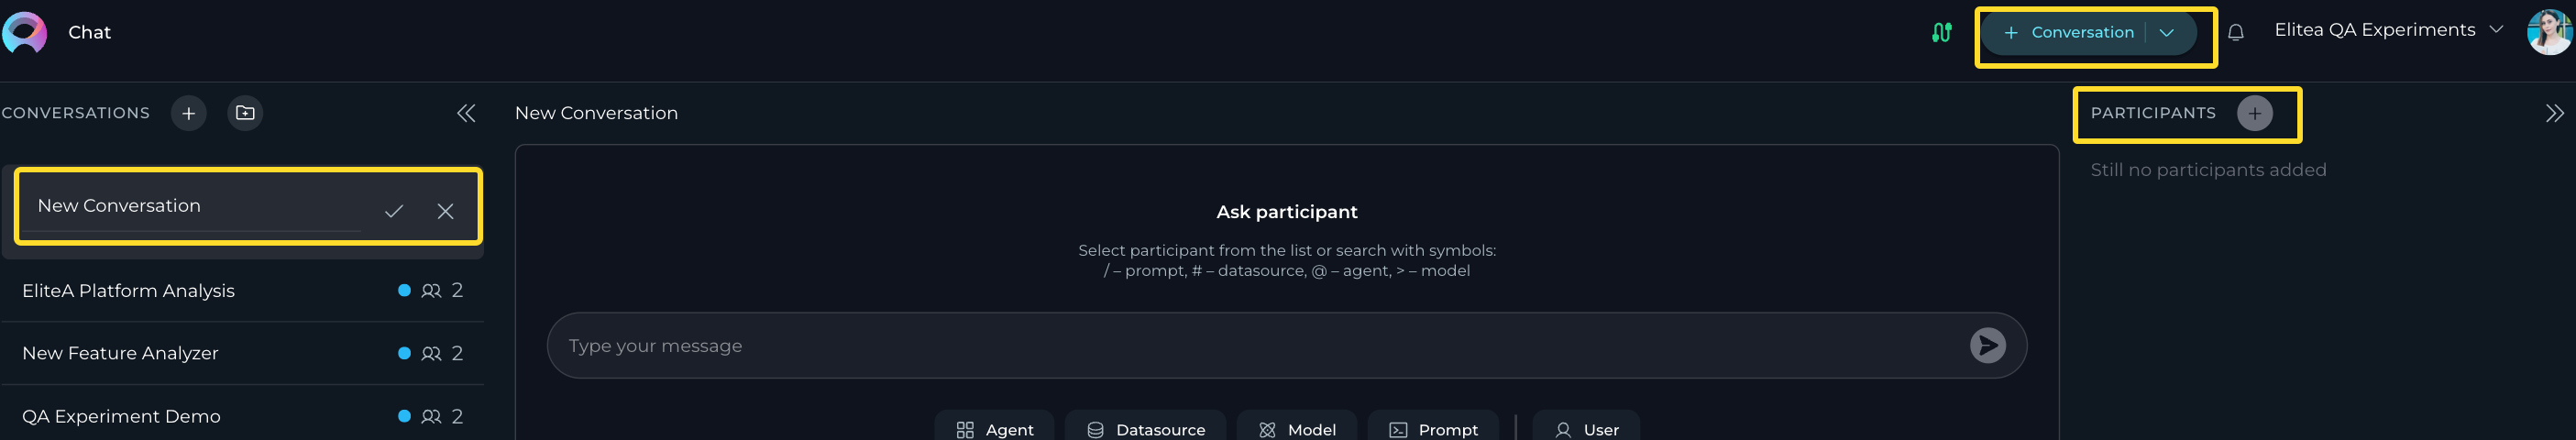Expand the Conversation button dropdown arrow
2576x440 pixels.
(x=2166, y=32)
